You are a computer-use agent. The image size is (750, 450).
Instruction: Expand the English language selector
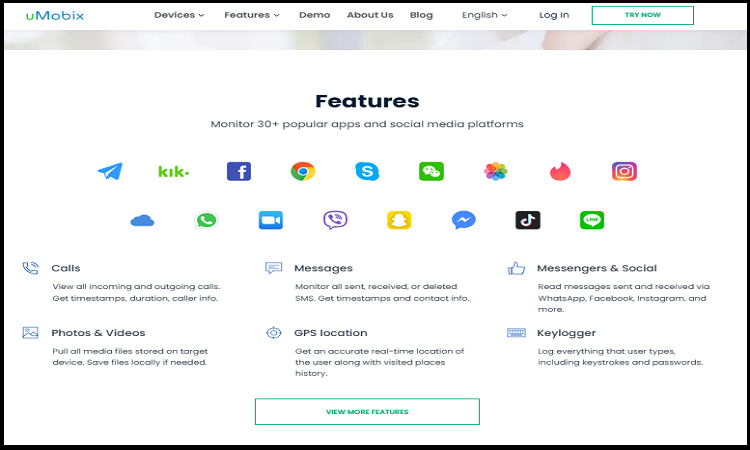485,15
